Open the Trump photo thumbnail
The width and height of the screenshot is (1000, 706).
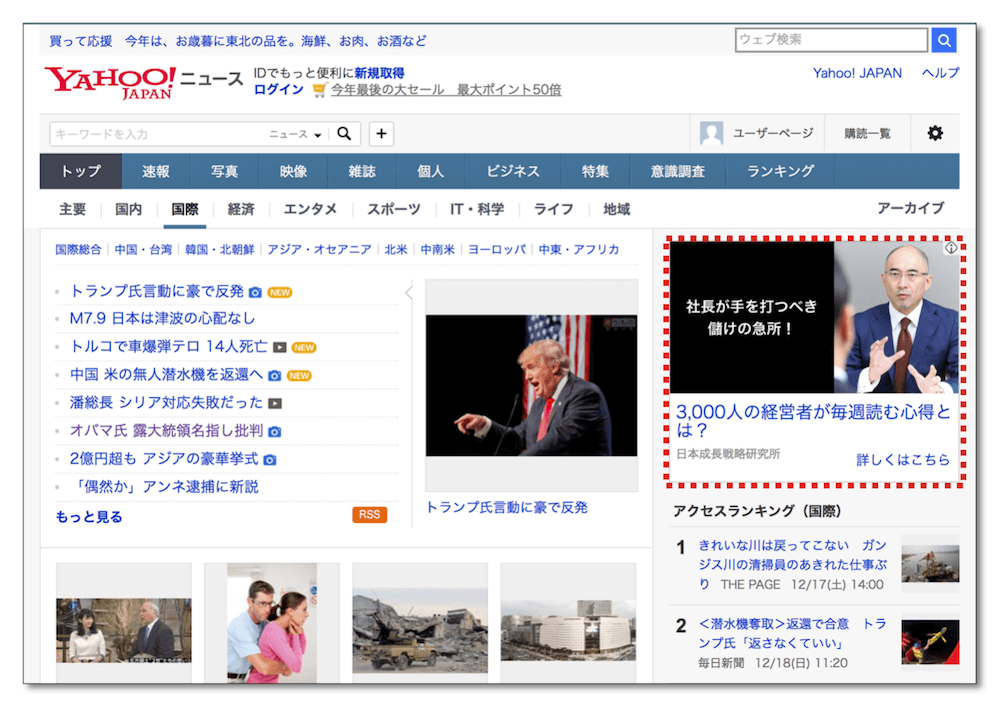point(531,385)
